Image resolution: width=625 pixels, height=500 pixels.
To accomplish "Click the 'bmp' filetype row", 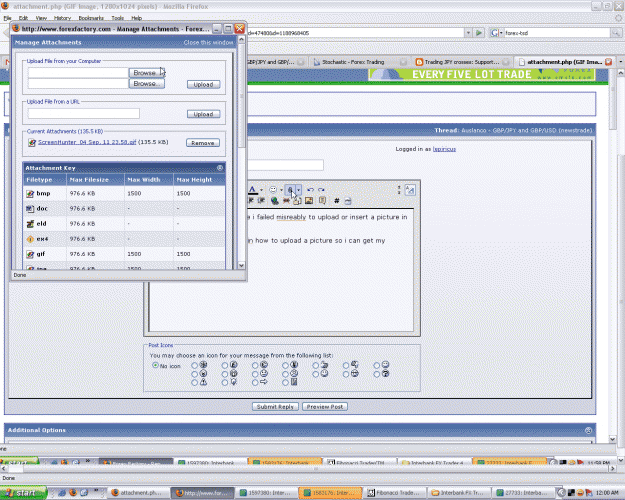I will pos(124,193).
